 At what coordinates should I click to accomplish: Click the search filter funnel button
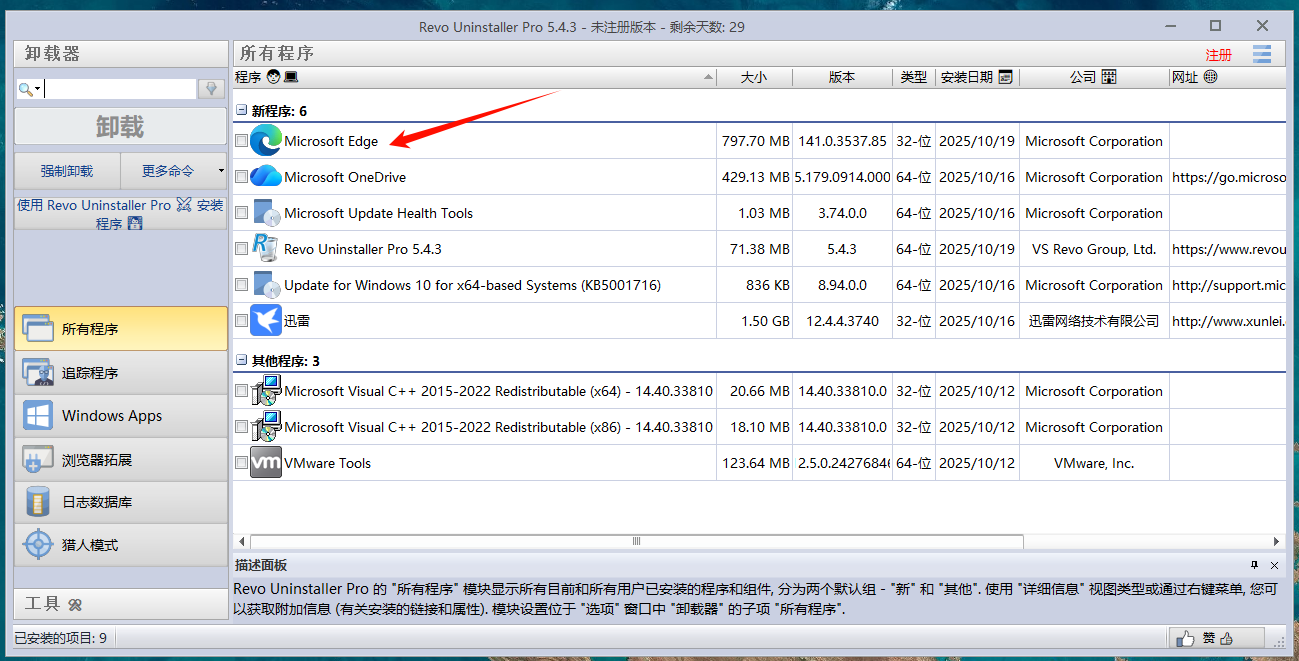(x=210, y=89)
